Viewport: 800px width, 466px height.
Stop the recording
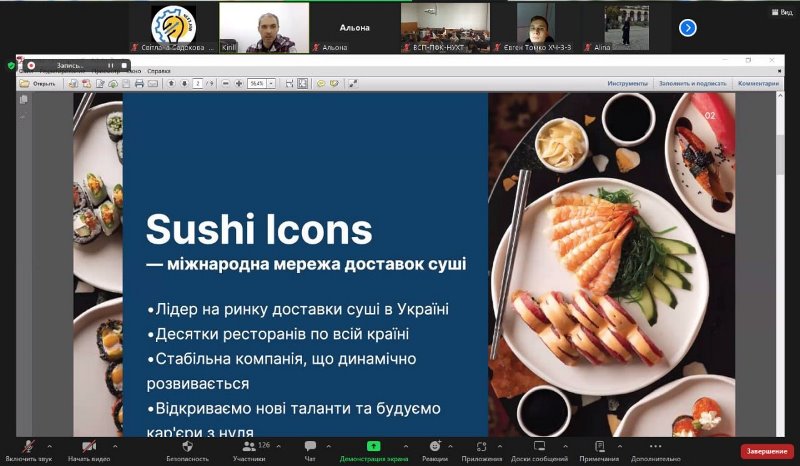pos(124,65)
